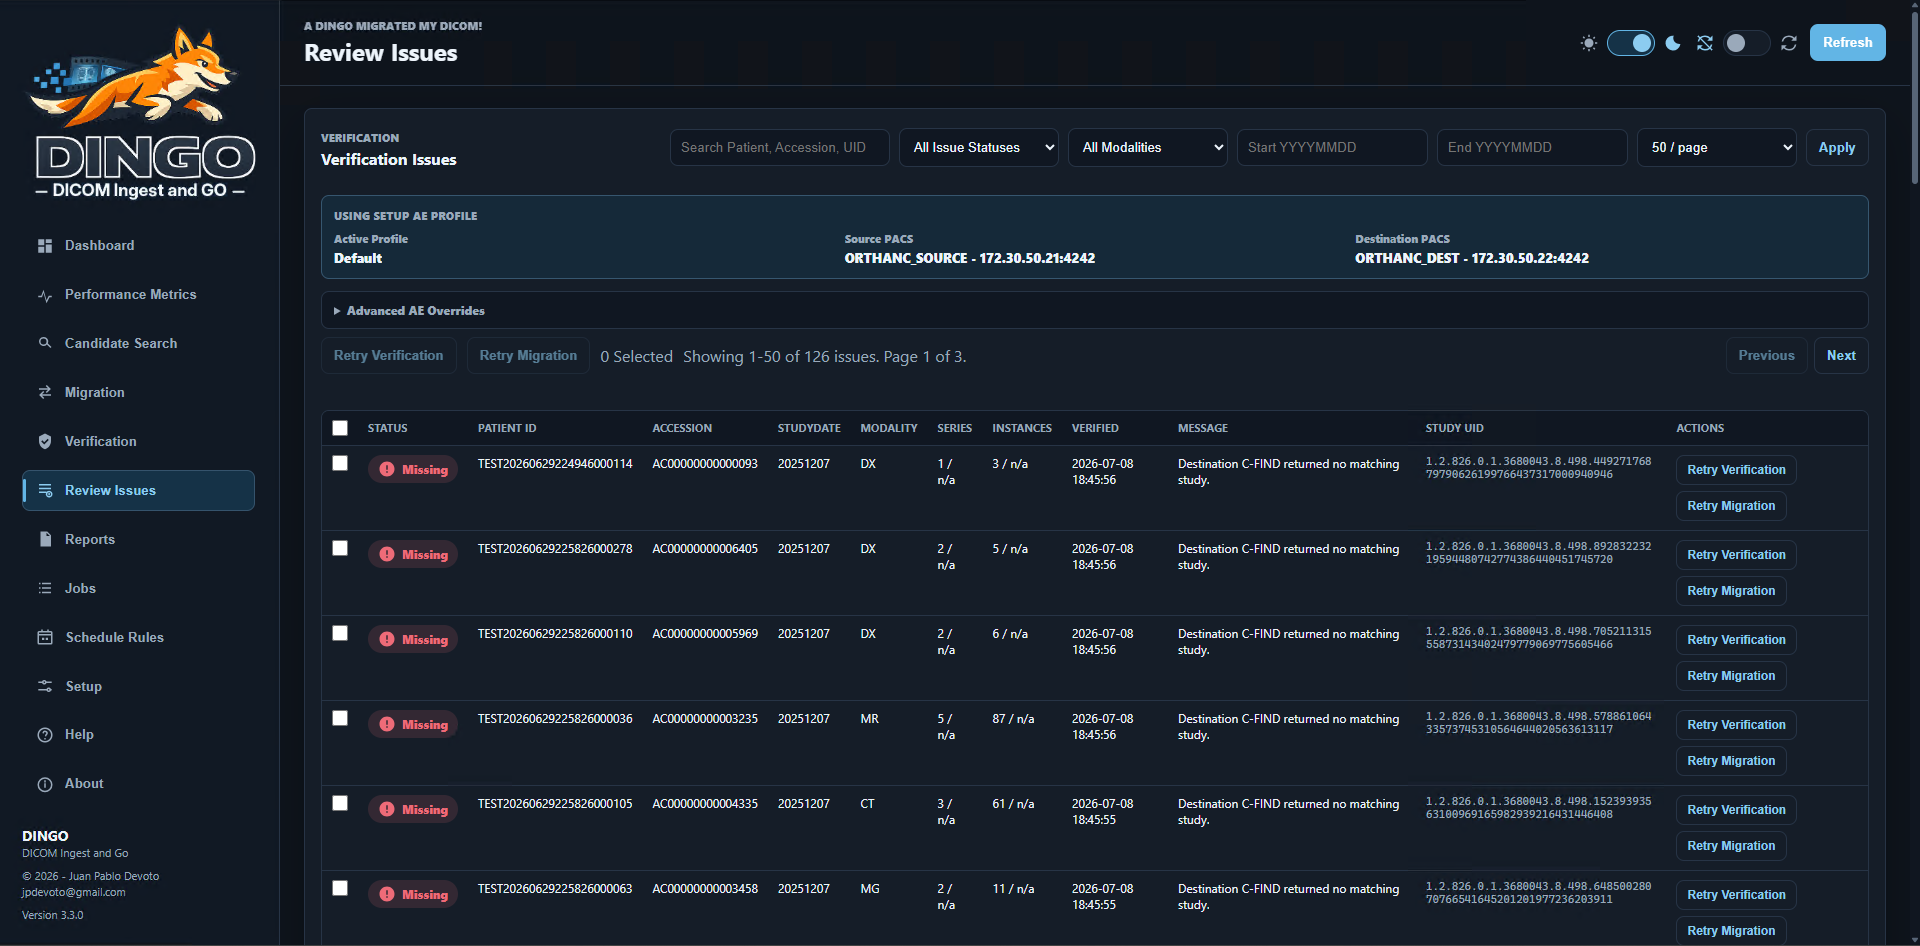The width and height of the screenshot is (1920, 946).
Task: Retry Migration for accession AC00000000006405
Action: pos(1731,591)
